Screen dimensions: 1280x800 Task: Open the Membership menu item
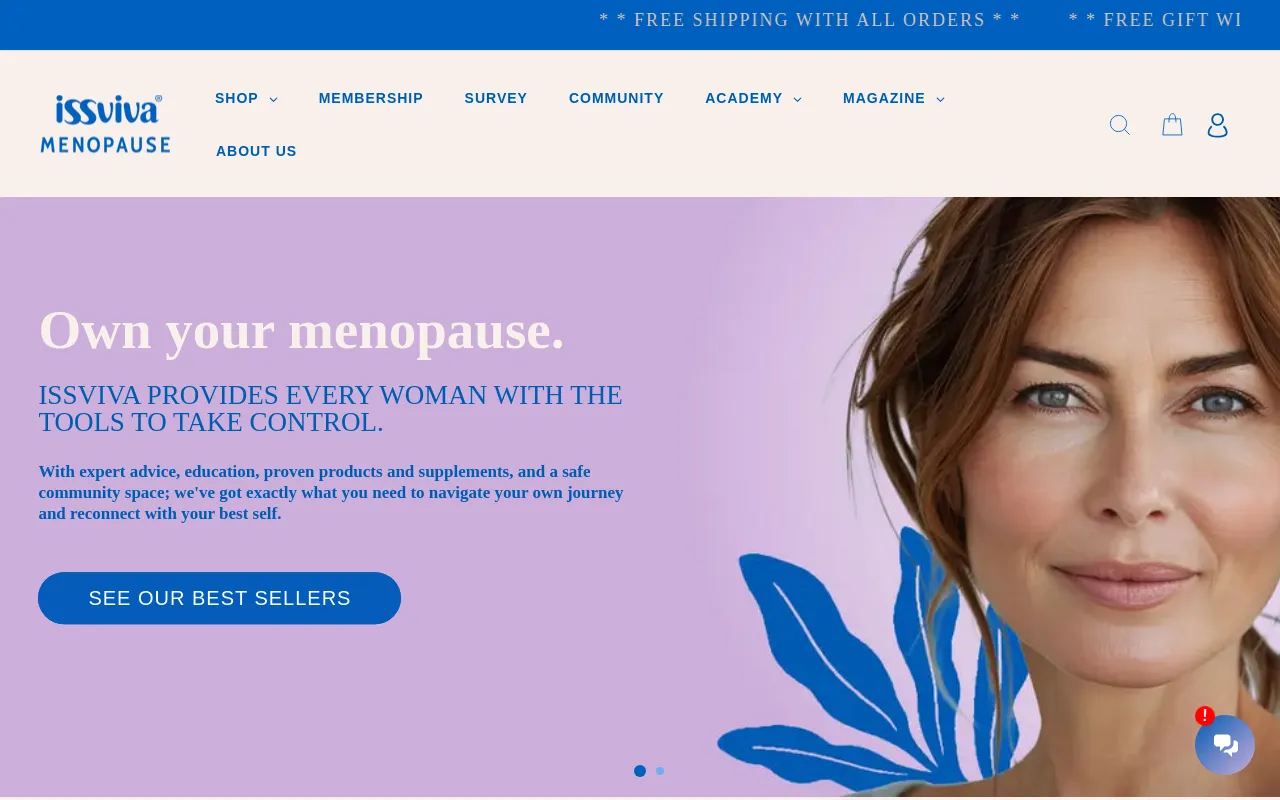(x=371, y=98)
